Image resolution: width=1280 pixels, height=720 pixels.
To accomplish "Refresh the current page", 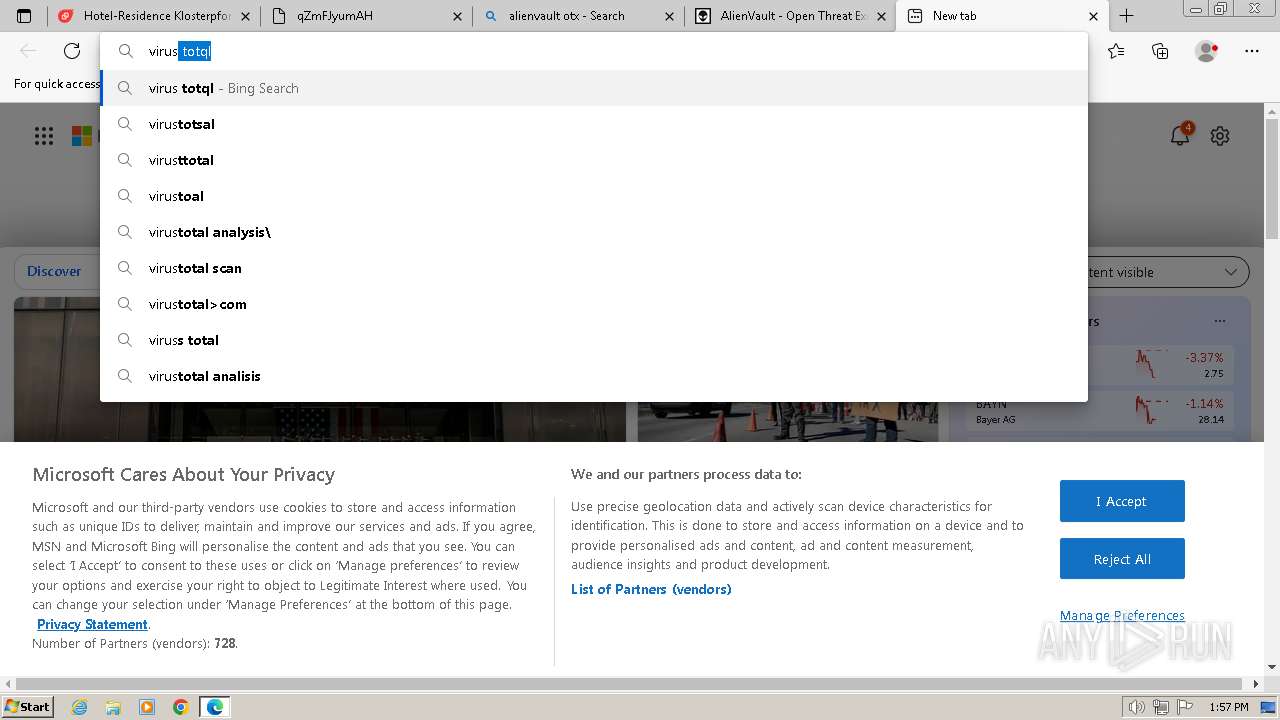I will [72, 51].
